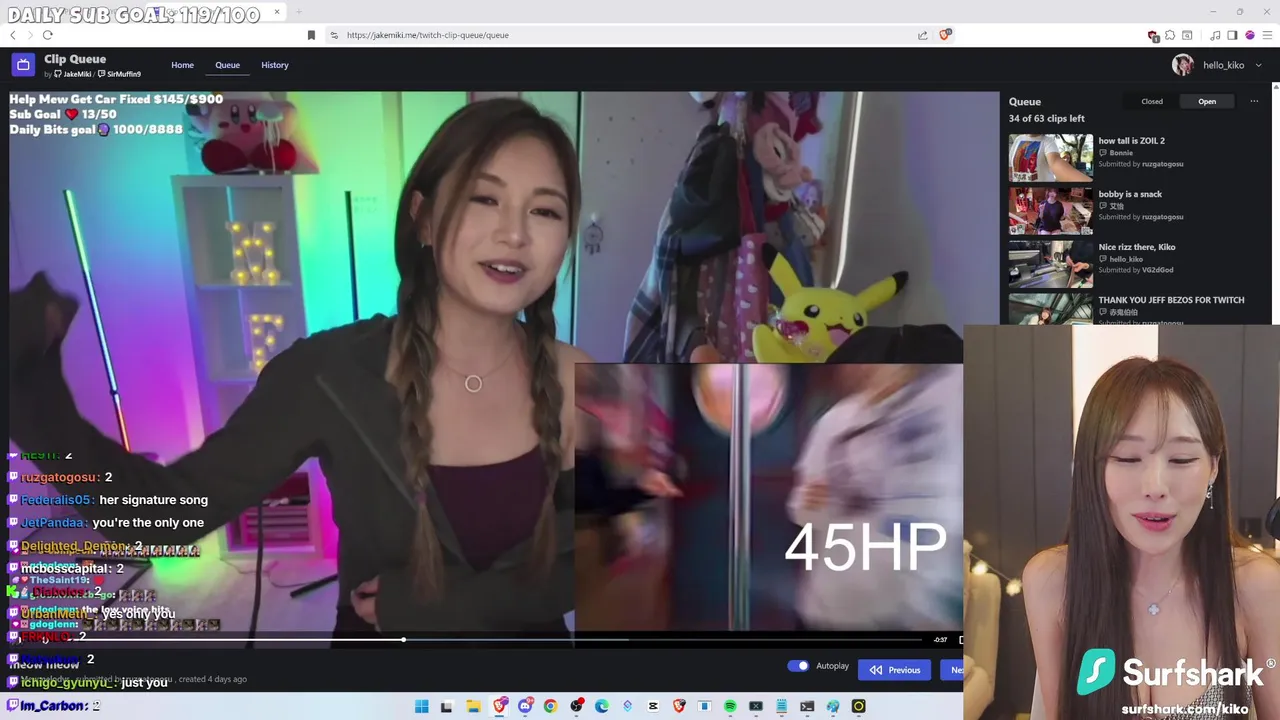Select the Queue tab
This screenshot has height=720, width=1280.
point(227,65)
